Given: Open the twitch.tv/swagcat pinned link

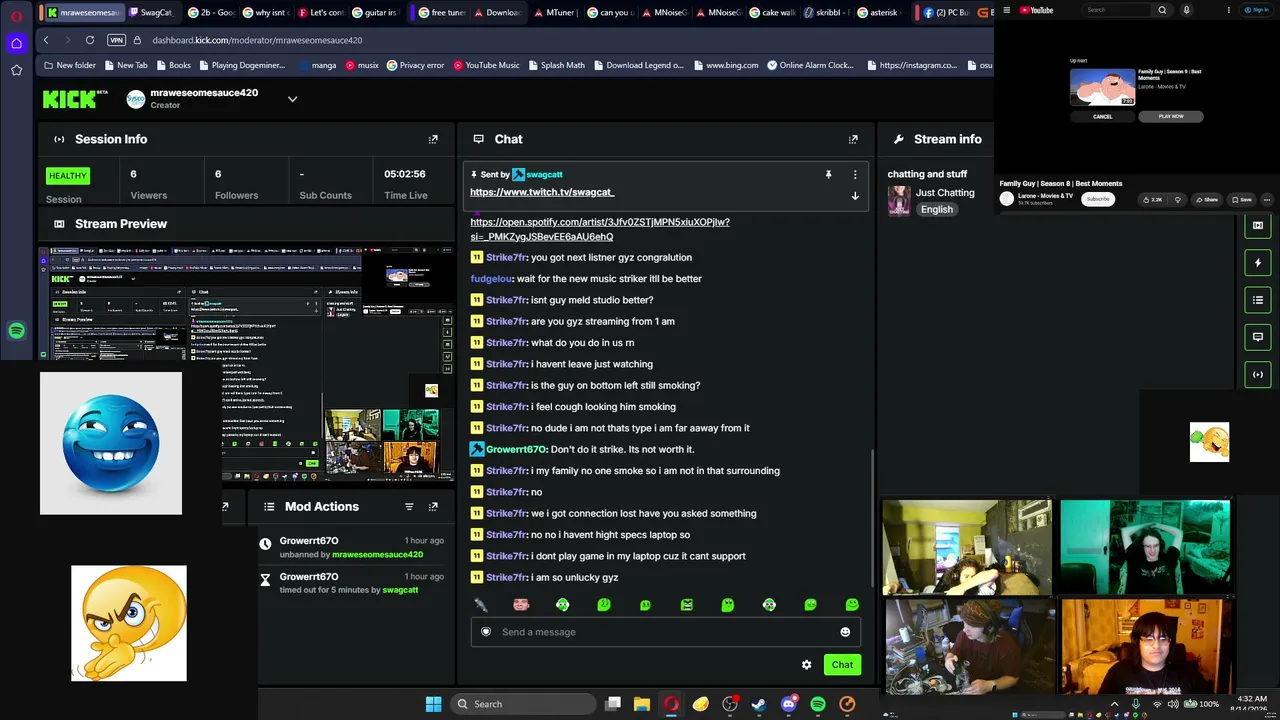Looking at the screenshot, I should point(542,192).
